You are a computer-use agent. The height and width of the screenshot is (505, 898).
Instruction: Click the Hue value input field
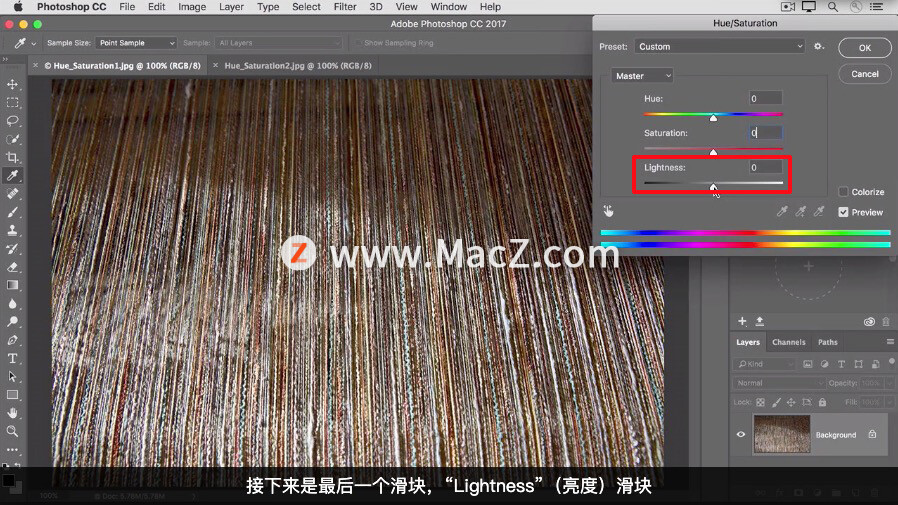pos(765,98)
